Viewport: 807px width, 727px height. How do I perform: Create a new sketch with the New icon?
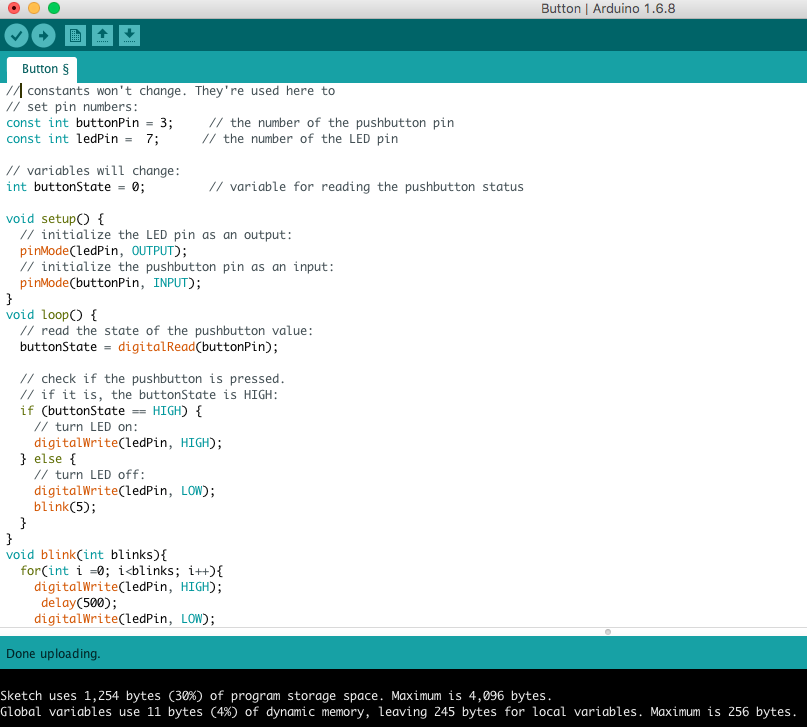(x=75, y=36)
